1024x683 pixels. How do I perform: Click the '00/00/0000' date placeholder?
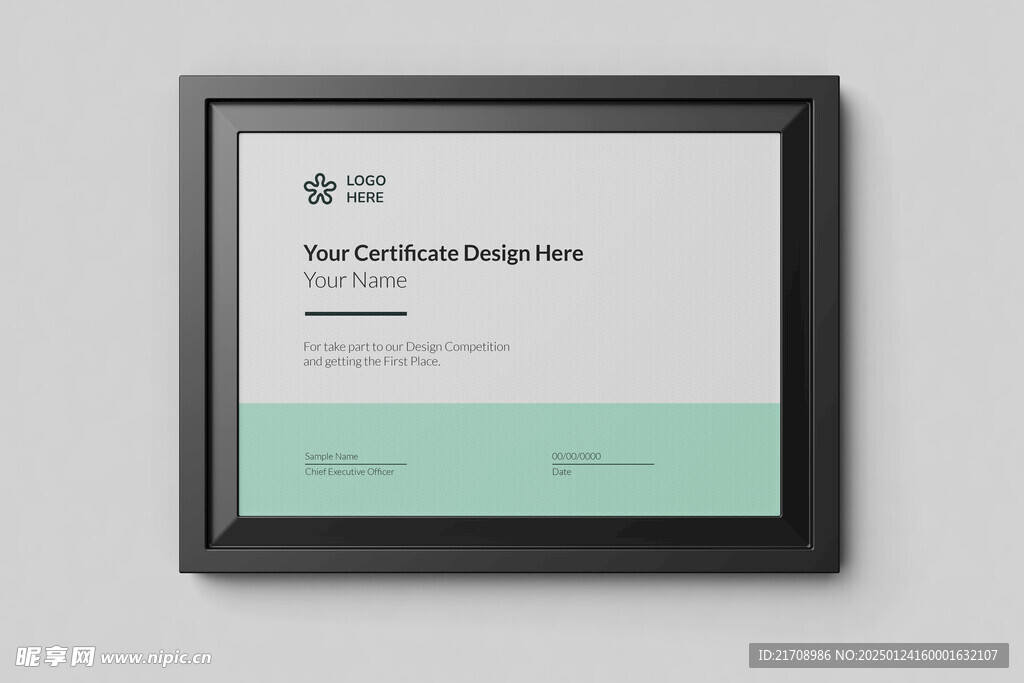(576, 456)
